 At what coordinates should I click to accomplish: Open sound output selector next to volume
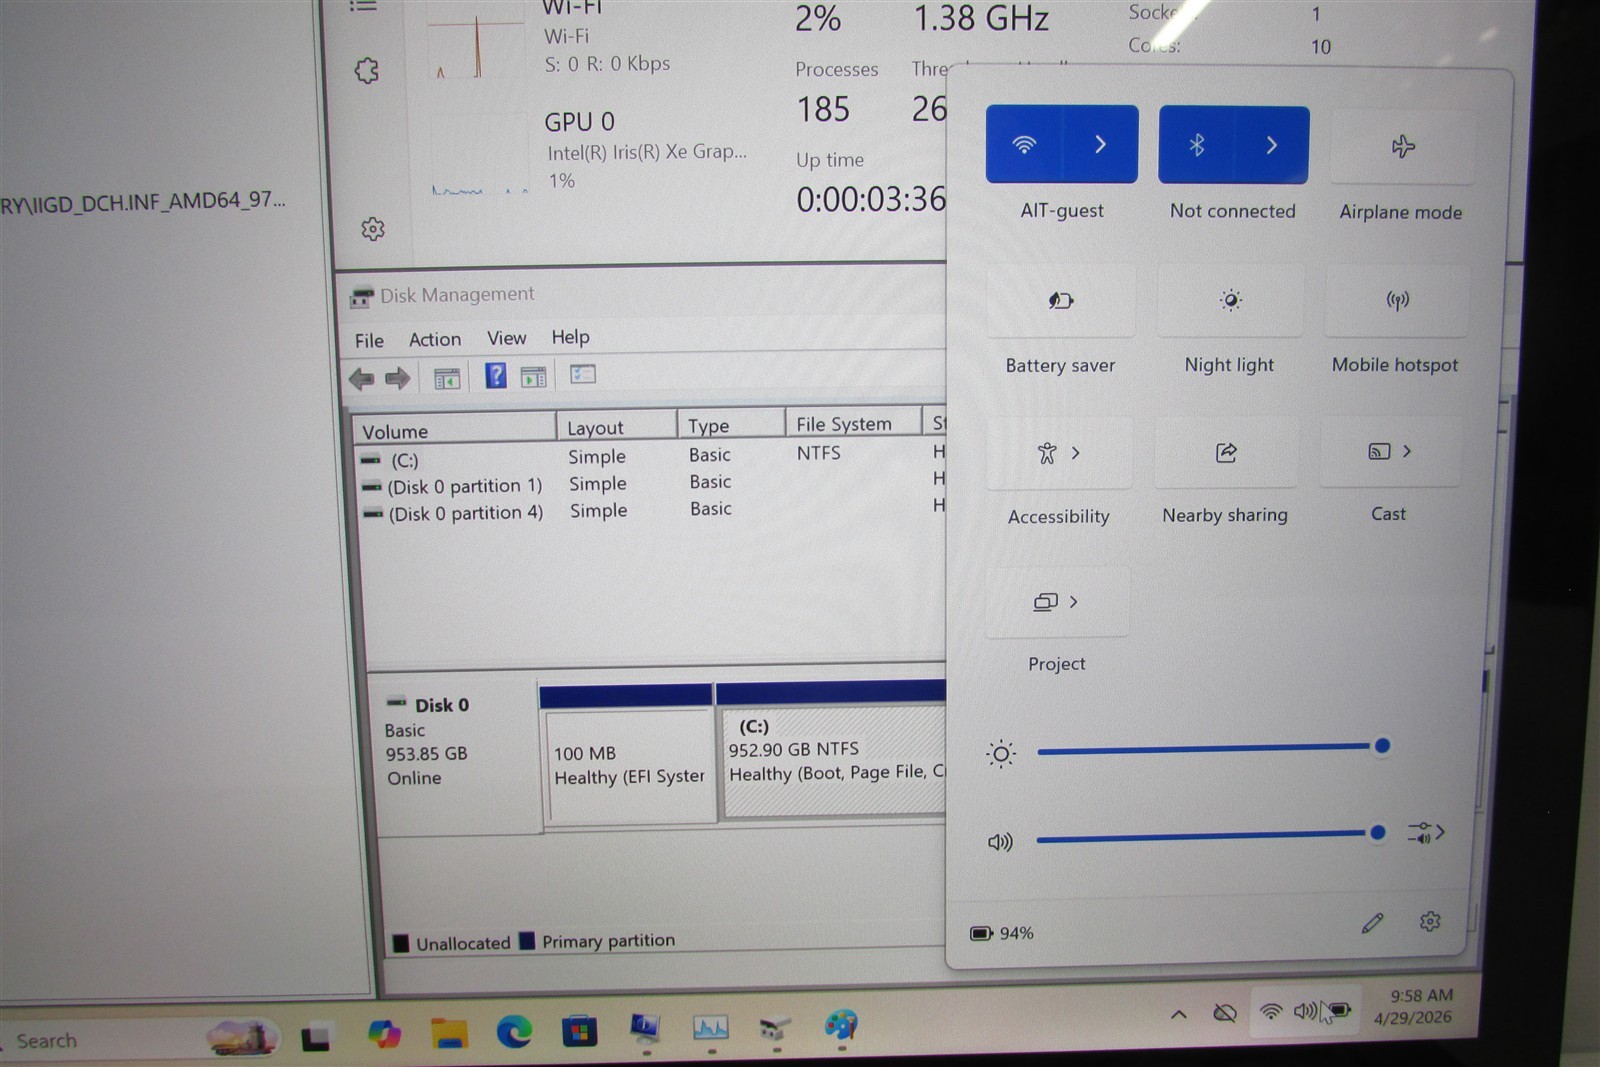point(1426,832)
